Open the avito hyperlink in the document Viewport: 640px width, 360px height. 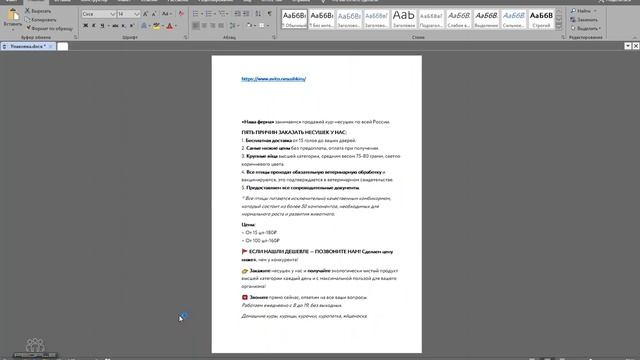tap(273, 79)
